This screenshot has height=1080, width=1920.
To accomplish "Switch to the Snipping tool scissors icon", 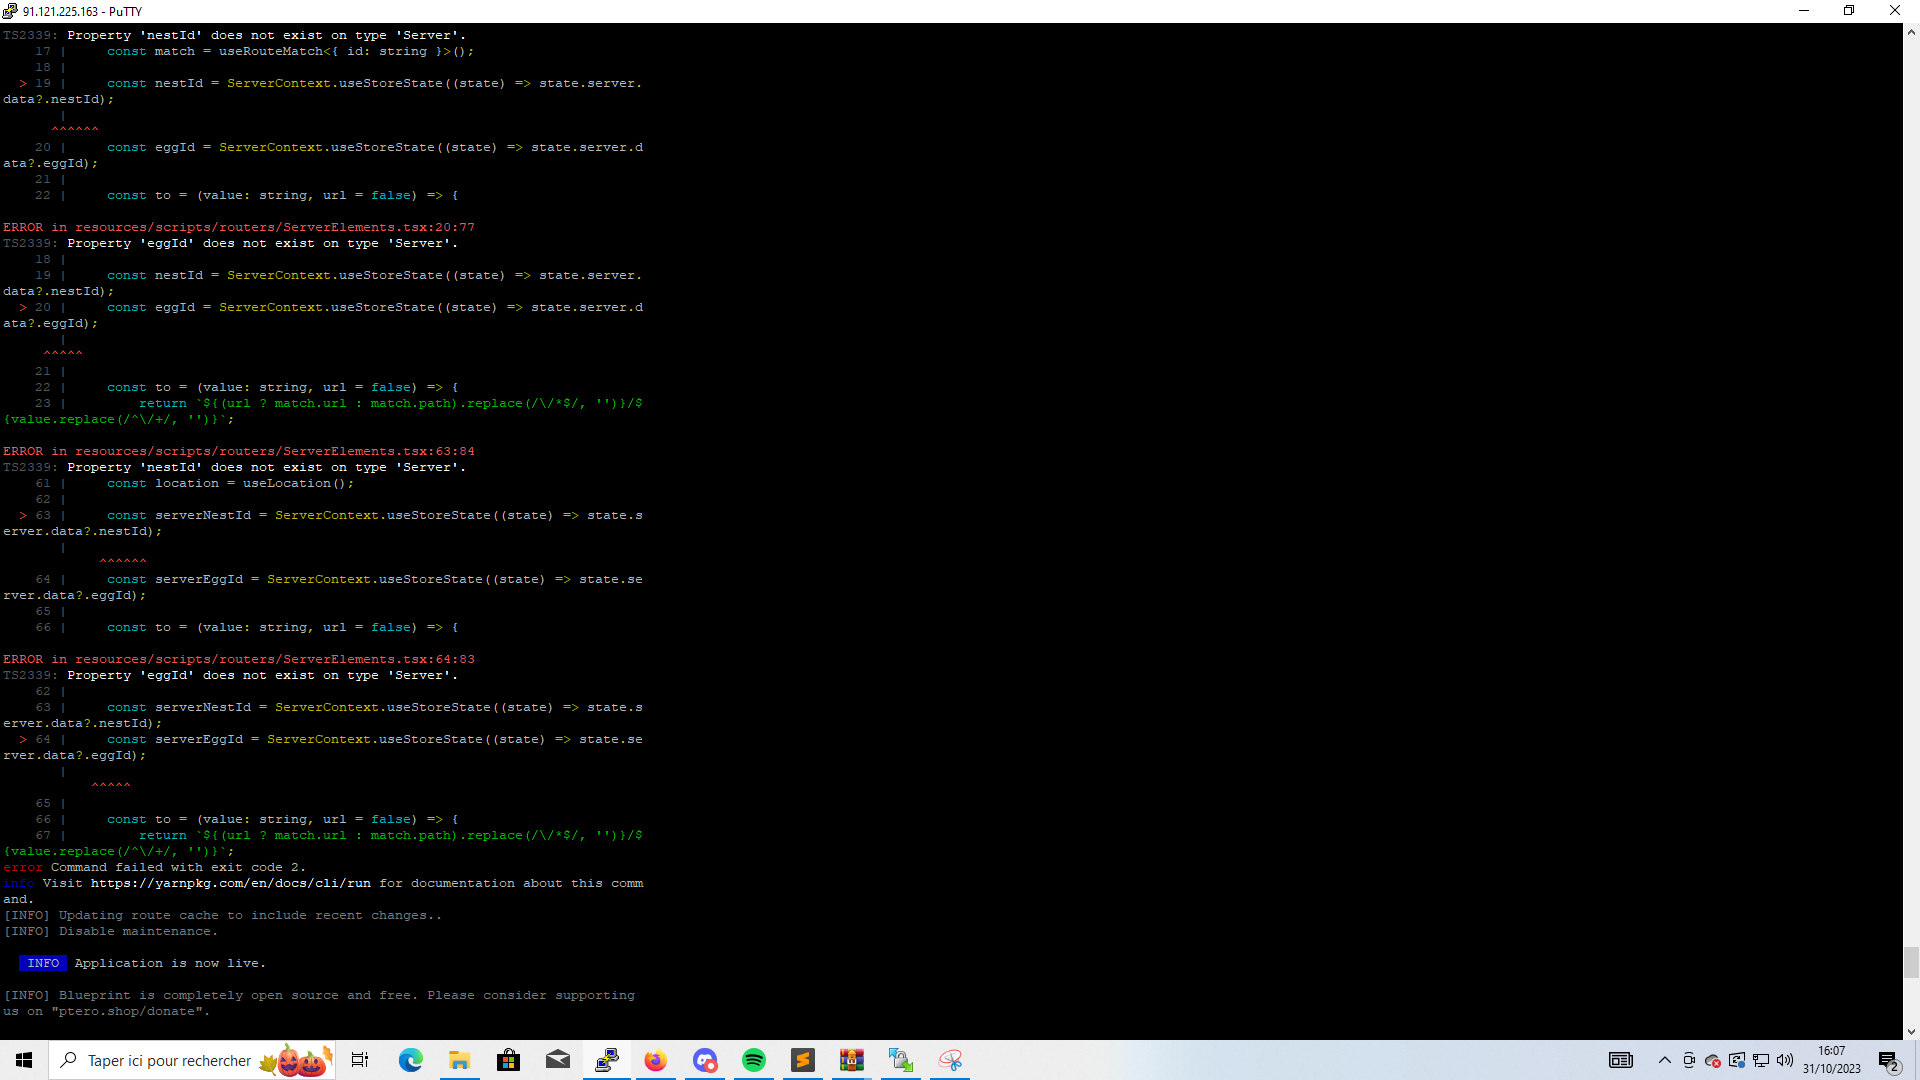I will [x=950, y=1060].
